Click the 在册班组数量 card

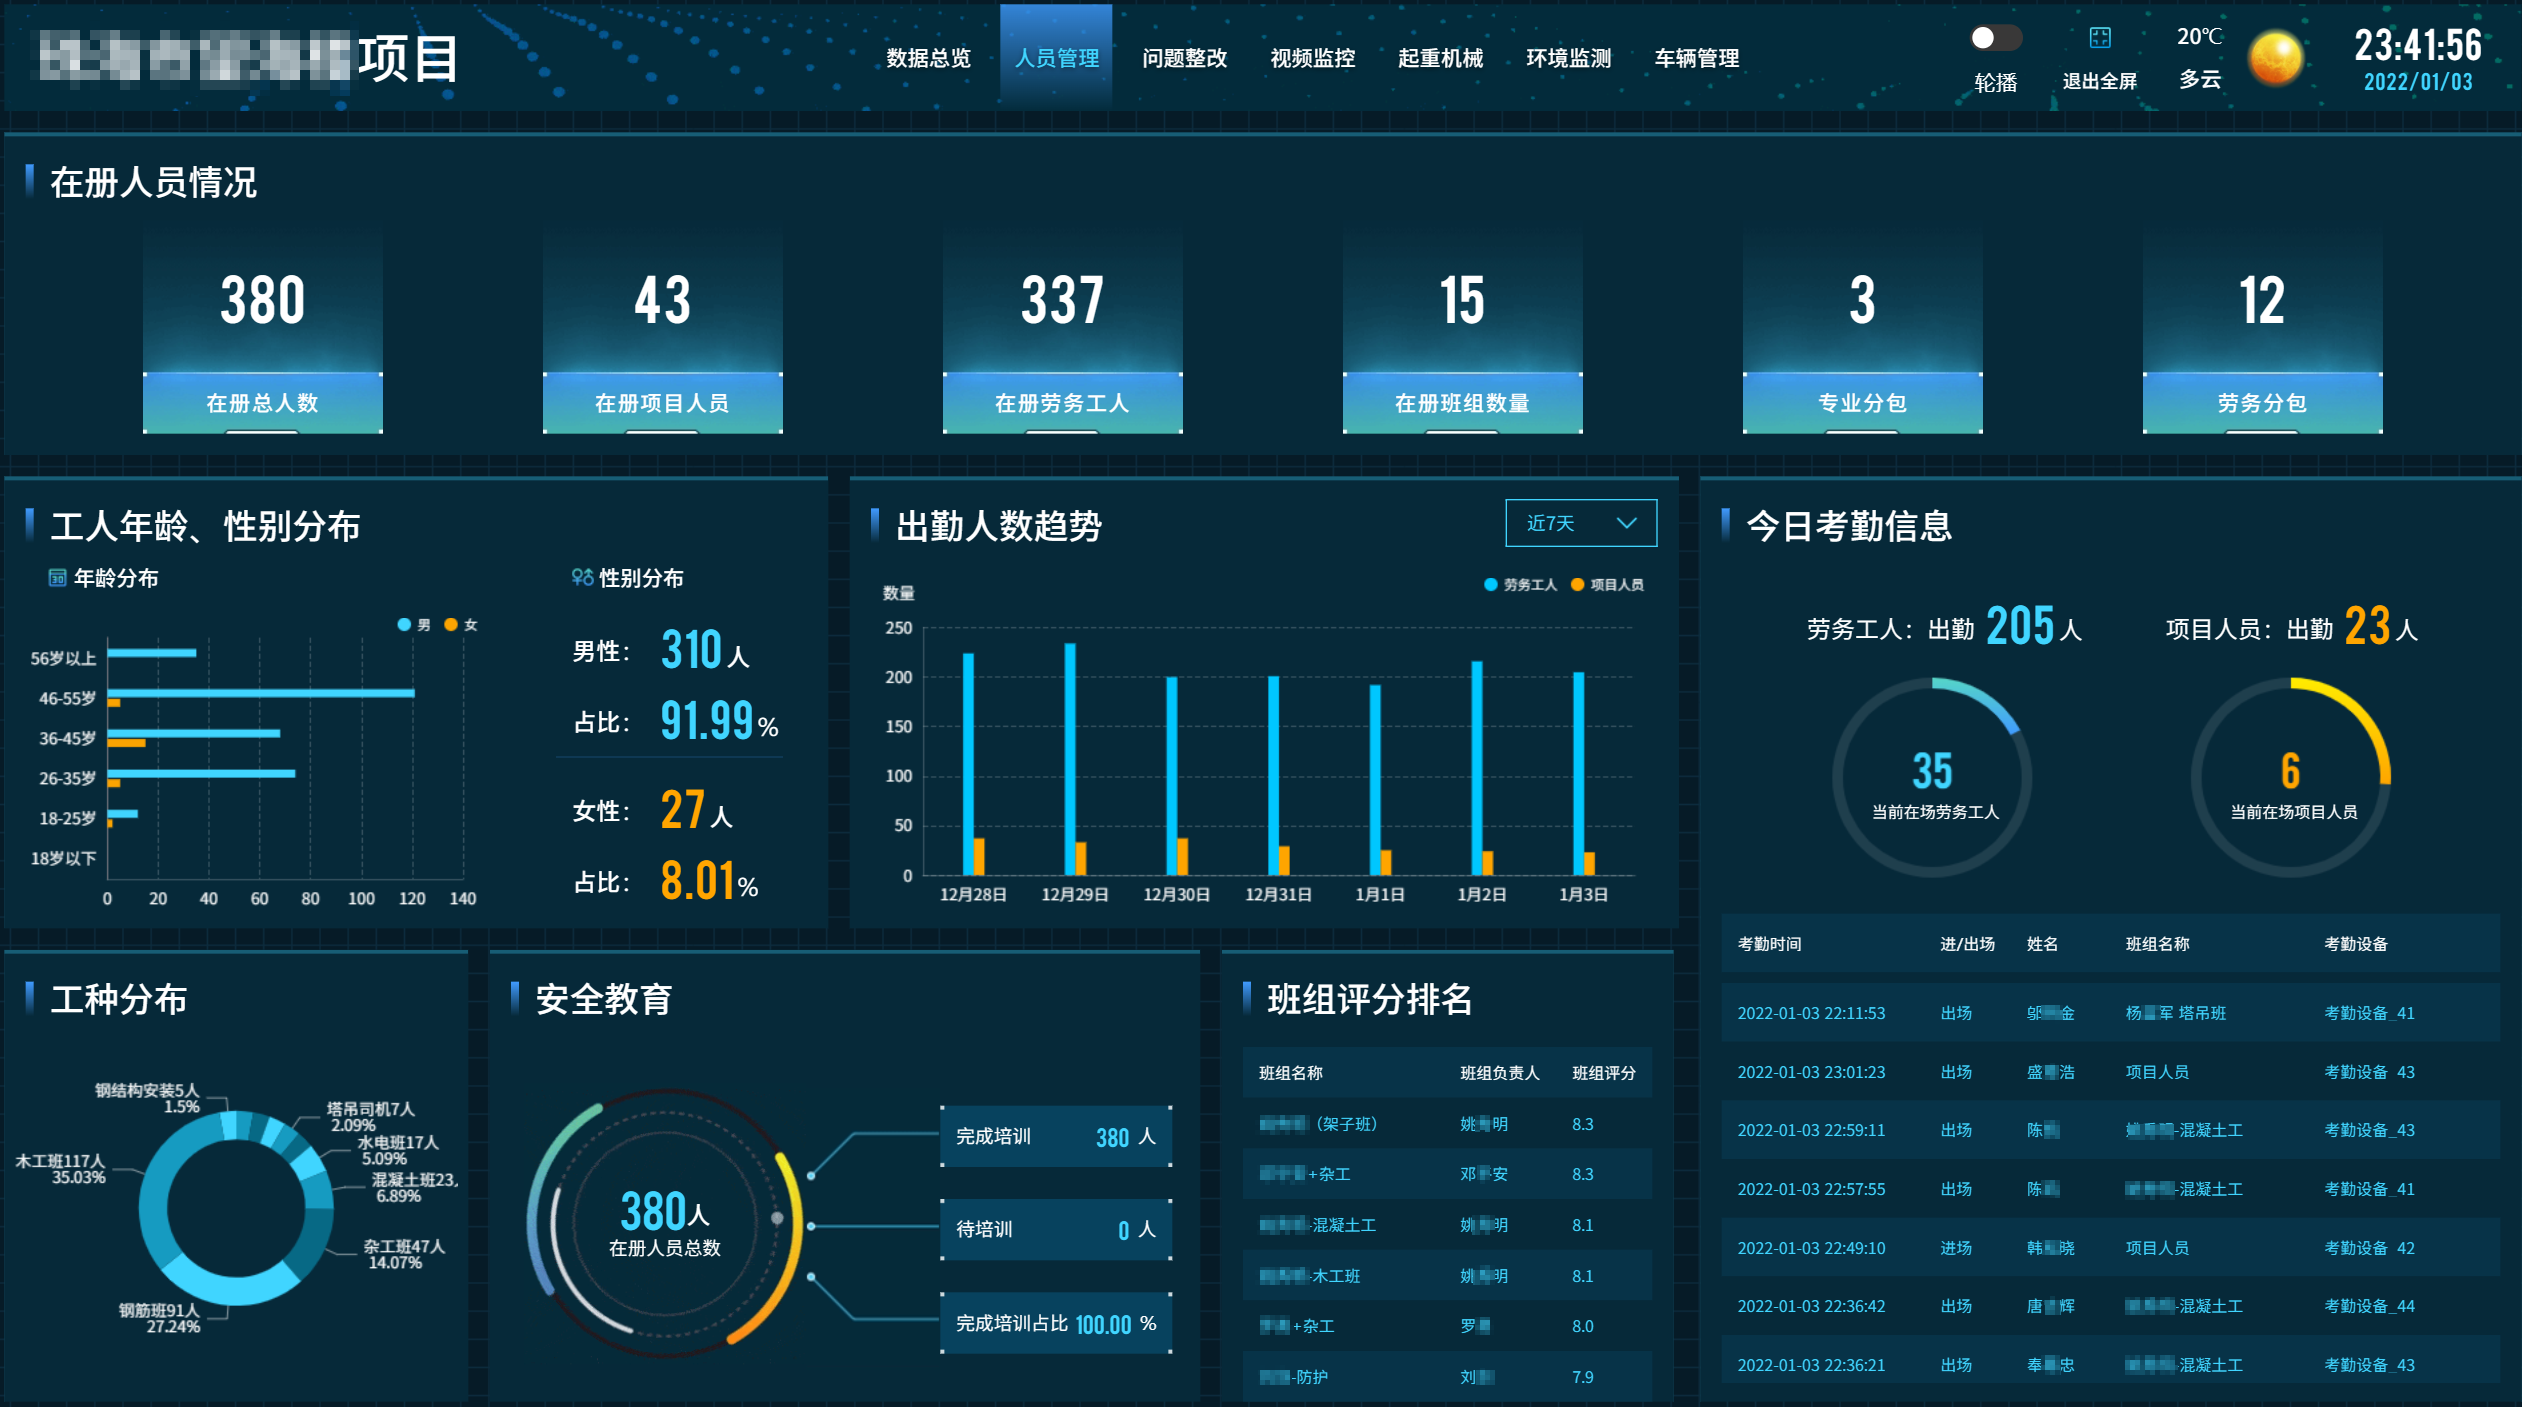1463,330
